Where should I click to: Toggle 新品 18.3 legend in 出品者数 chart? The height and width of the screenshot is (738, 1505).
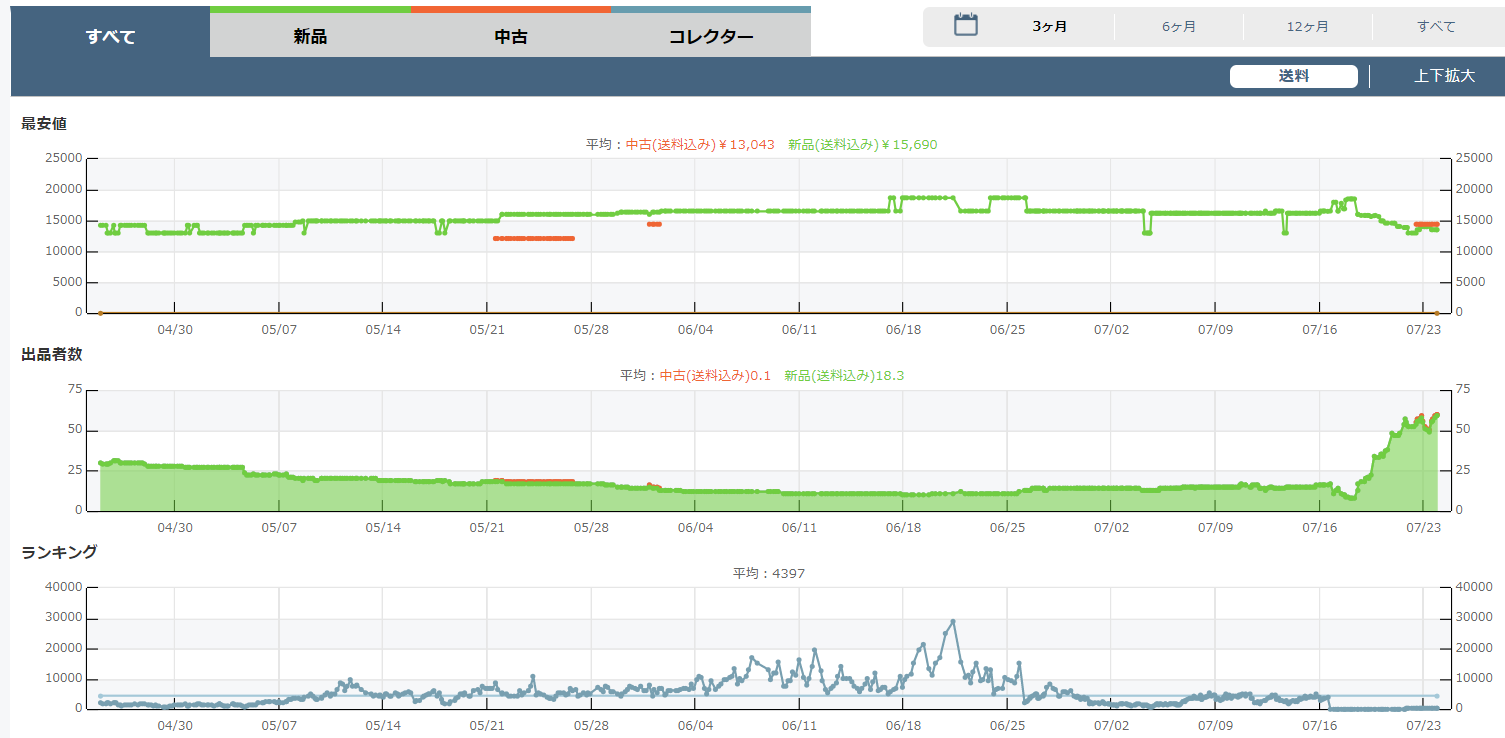point(844,376)
